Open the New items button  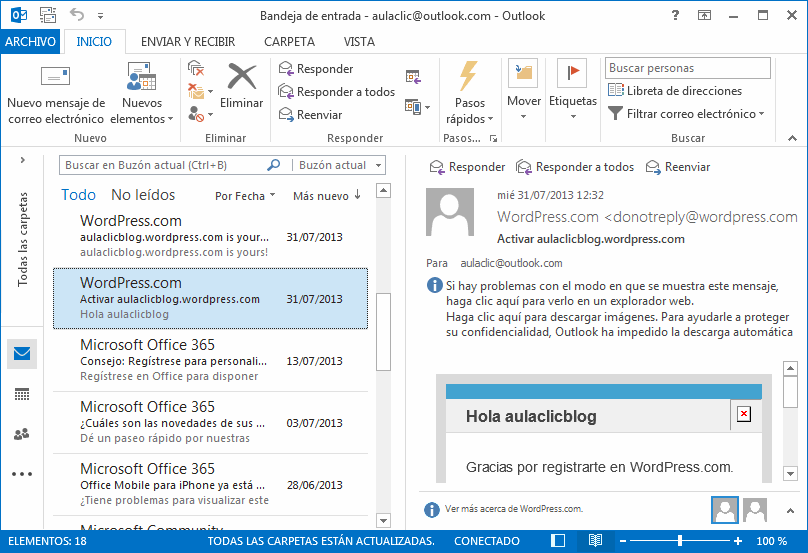pyautogui.click(x=142, y=93)
